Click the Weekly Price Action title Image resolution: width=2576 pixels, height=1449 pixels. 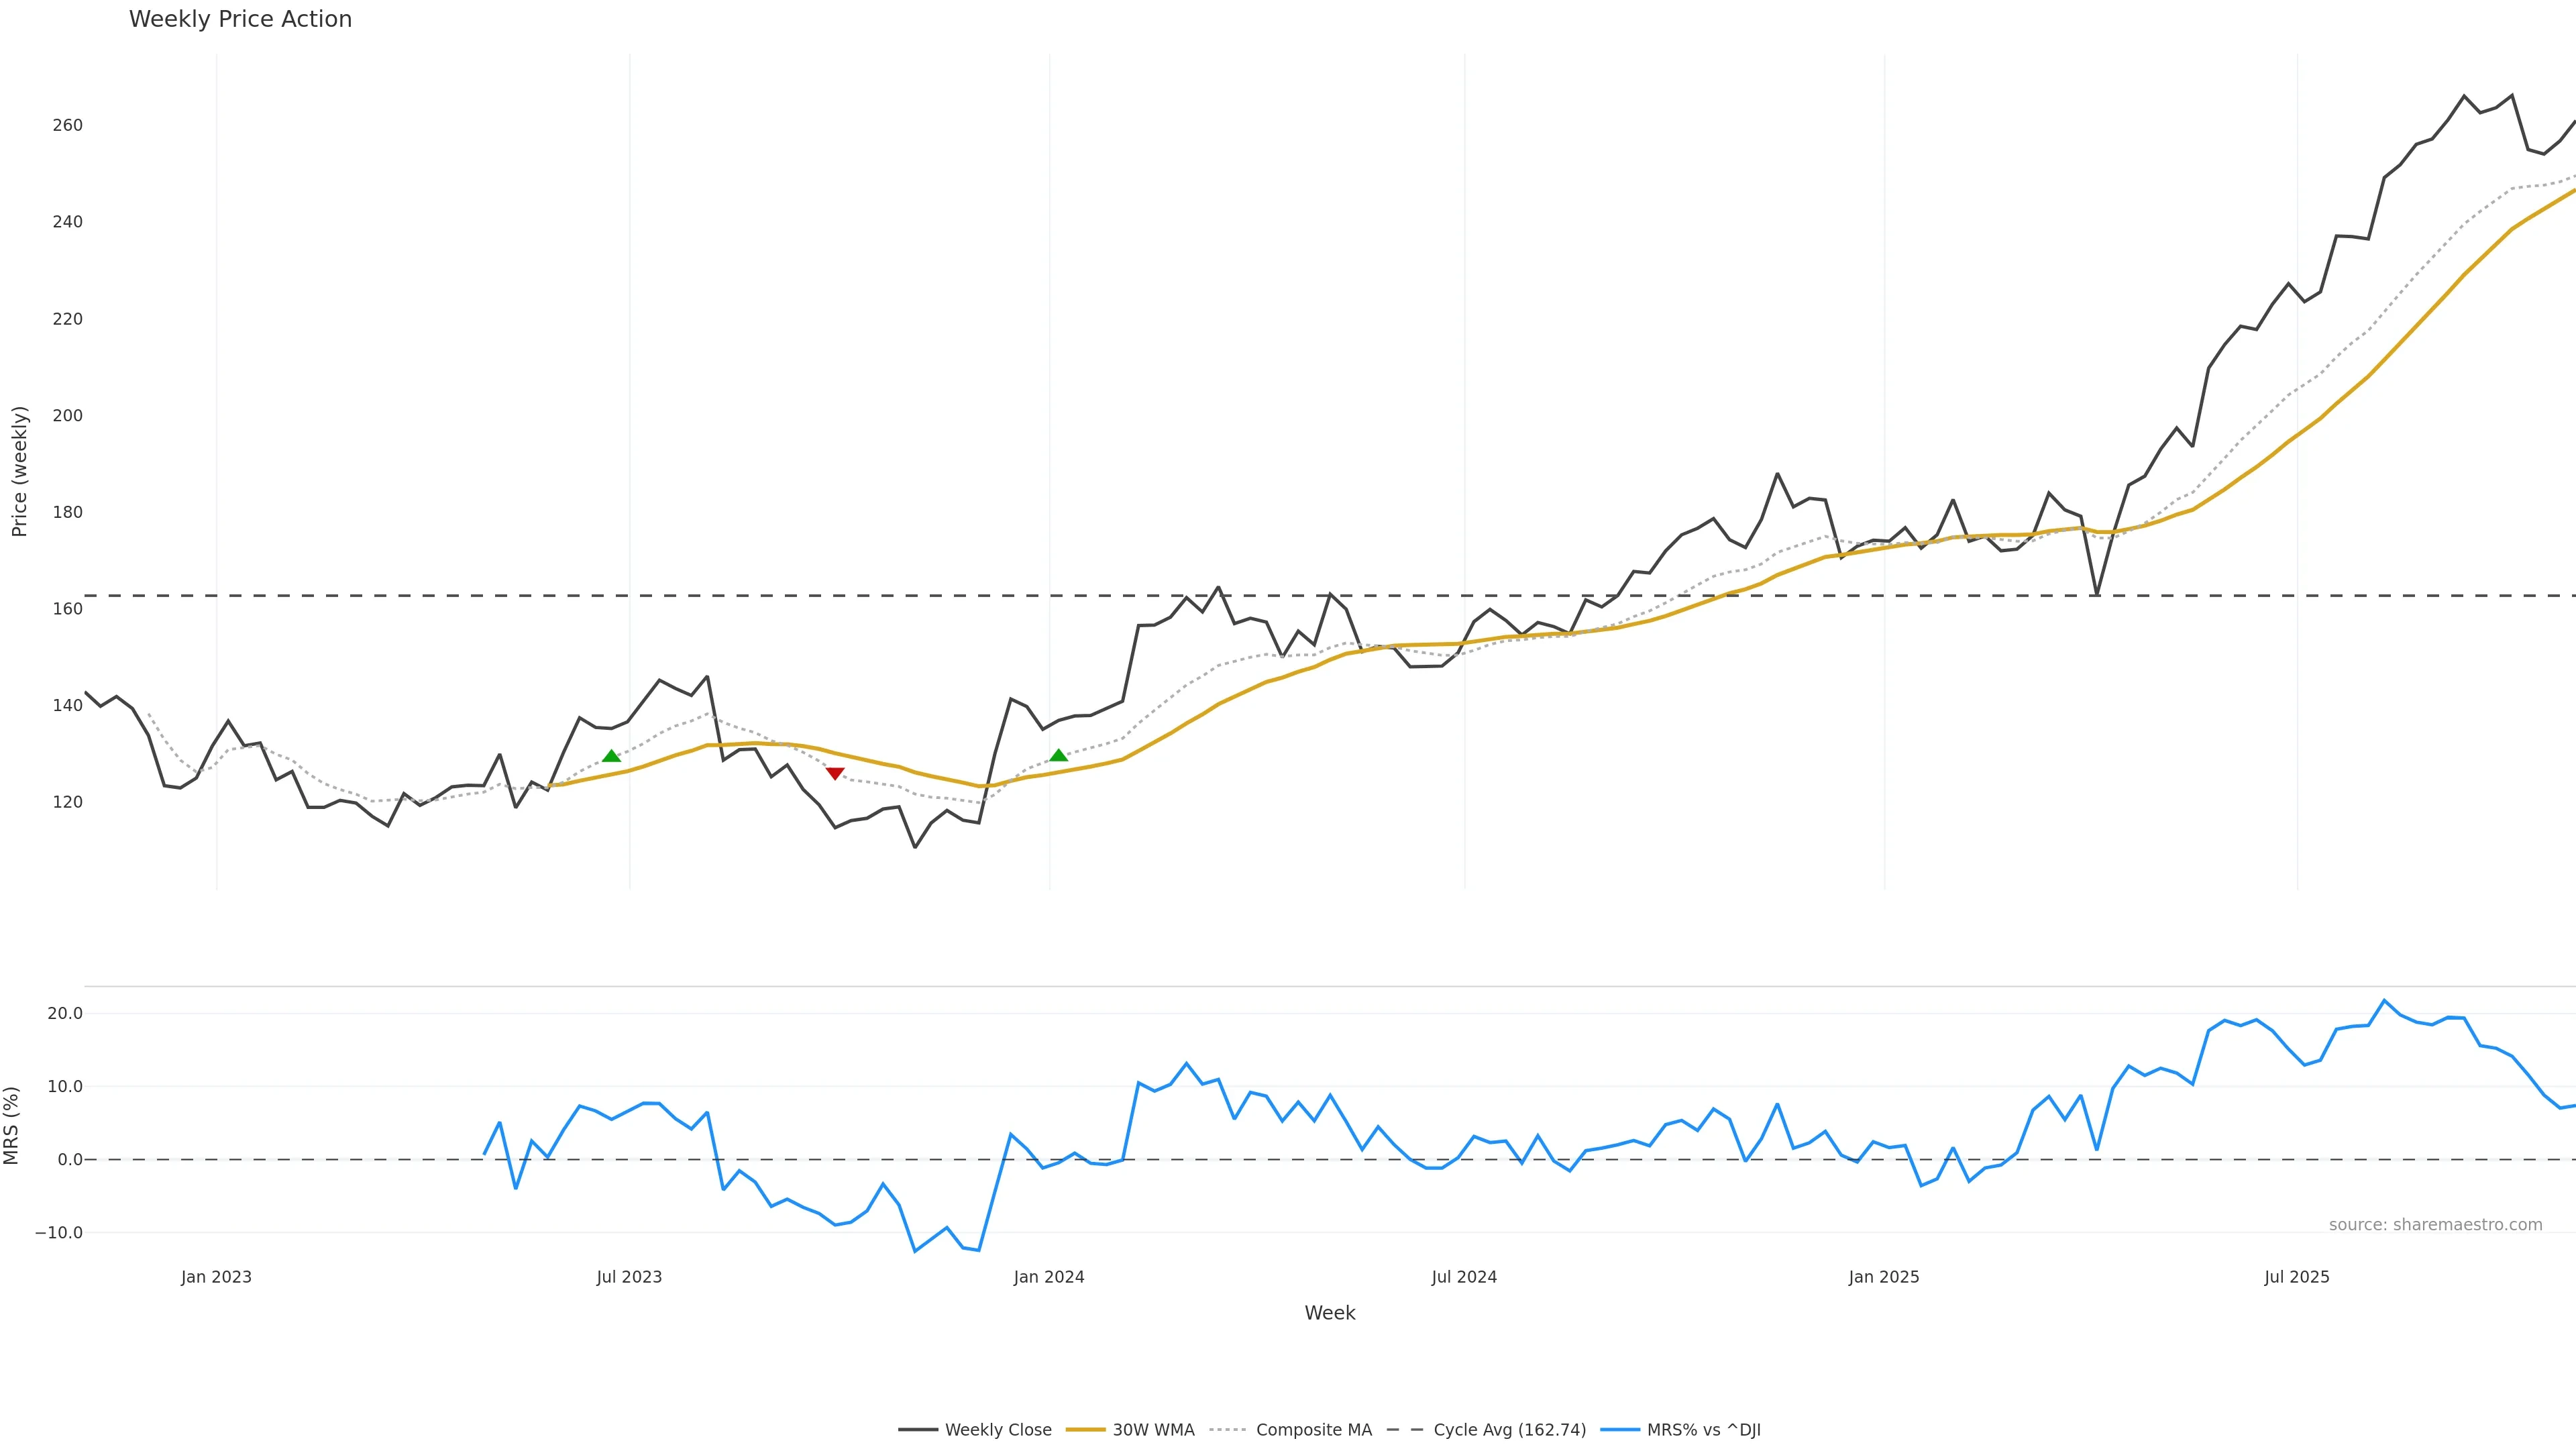point(240,19)
